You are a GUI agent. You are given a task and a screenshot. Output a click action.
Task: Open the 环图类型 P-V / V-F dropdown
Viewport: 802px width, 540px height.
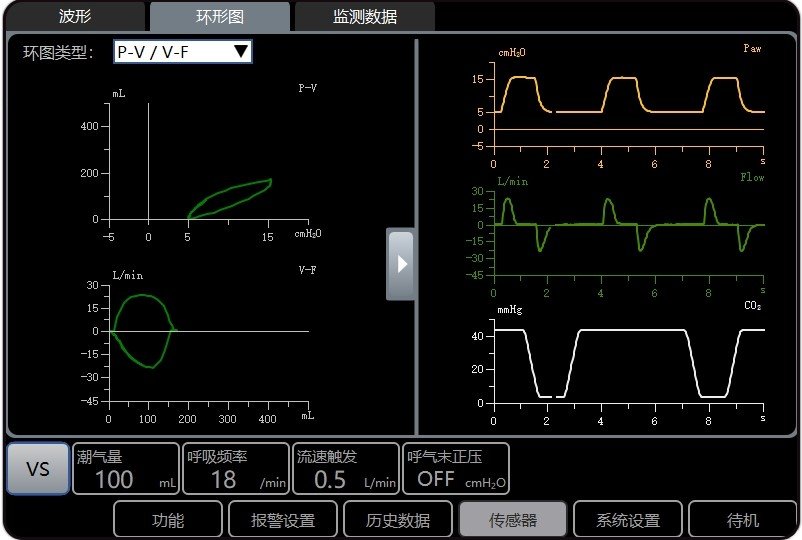tap(182, 52)
